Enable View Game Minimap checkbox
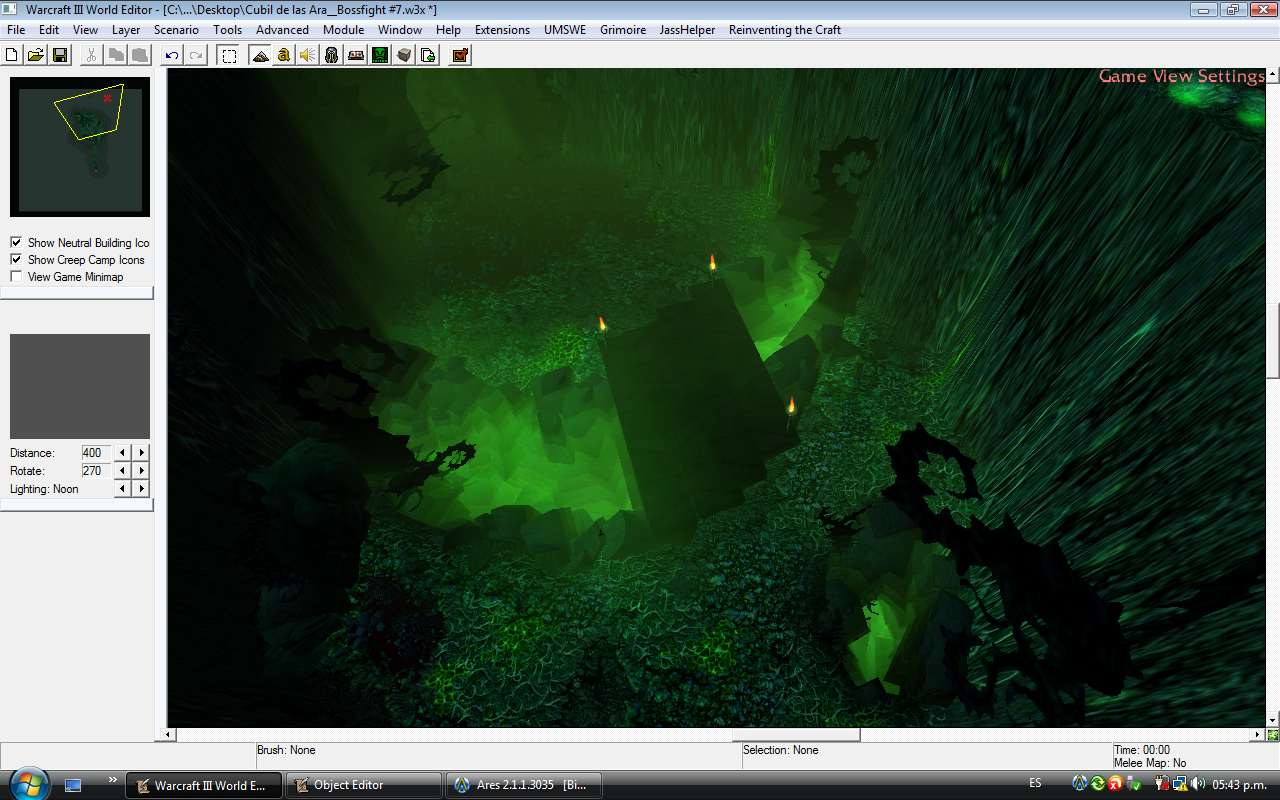 point(16,276)
